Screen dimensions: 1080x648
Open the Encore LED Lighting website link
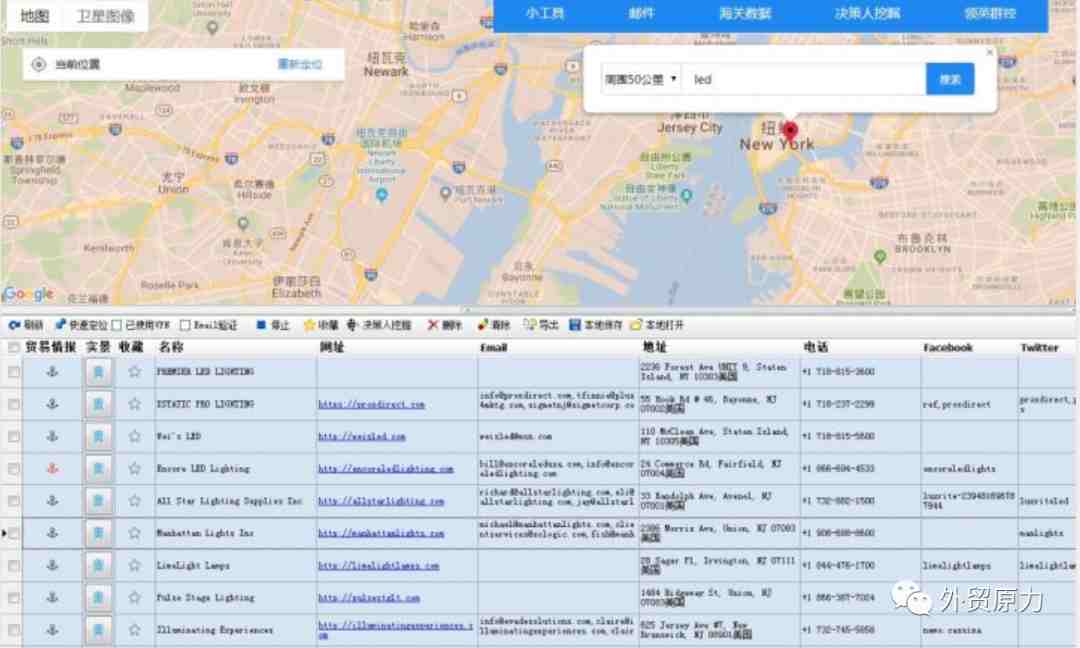tap(386, 469)
